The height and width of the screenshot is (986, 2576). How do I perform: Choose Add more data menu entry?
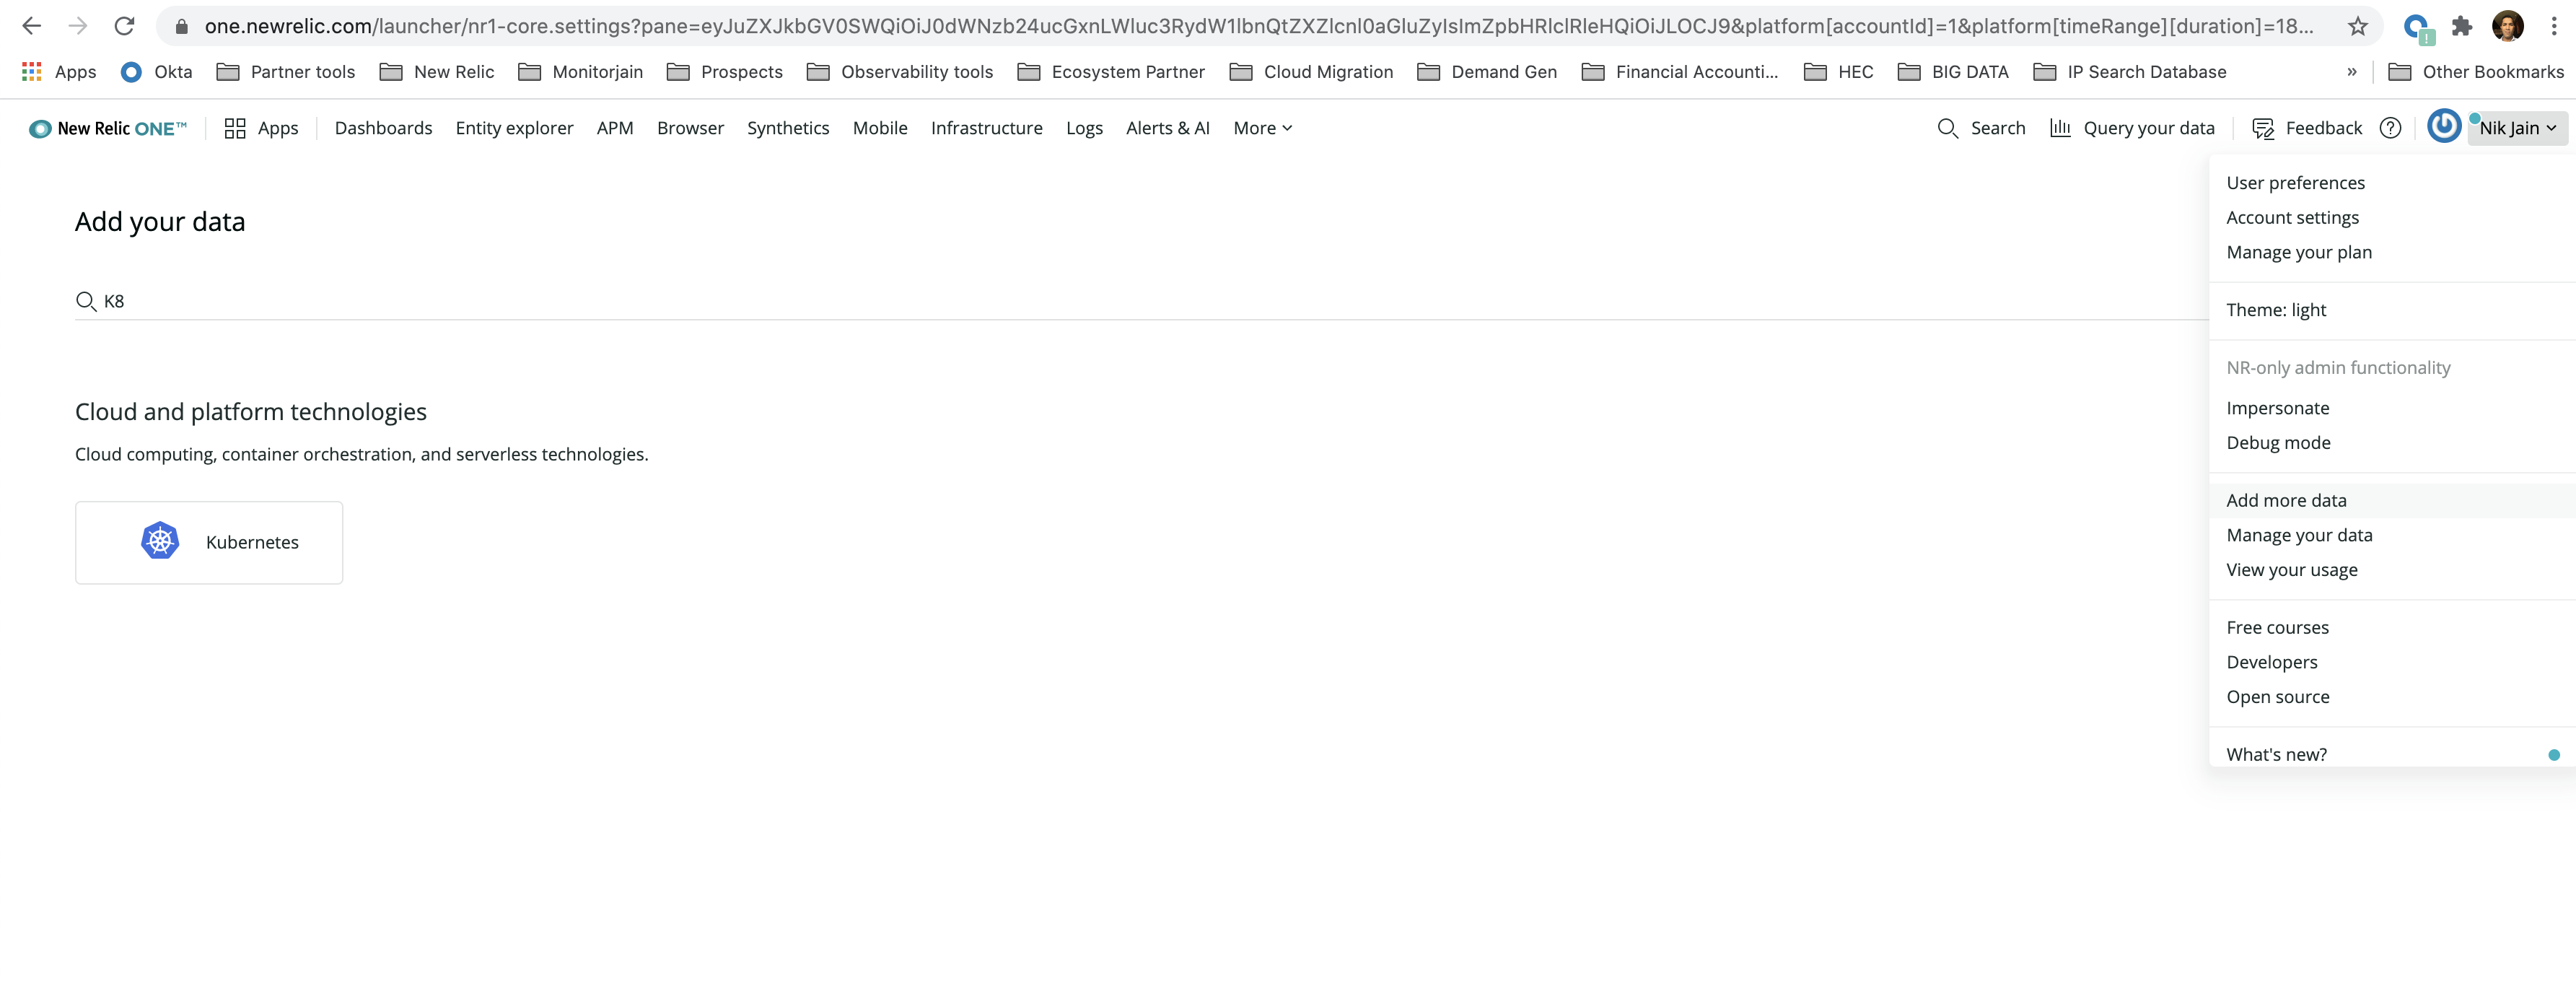coord(2391,501)
